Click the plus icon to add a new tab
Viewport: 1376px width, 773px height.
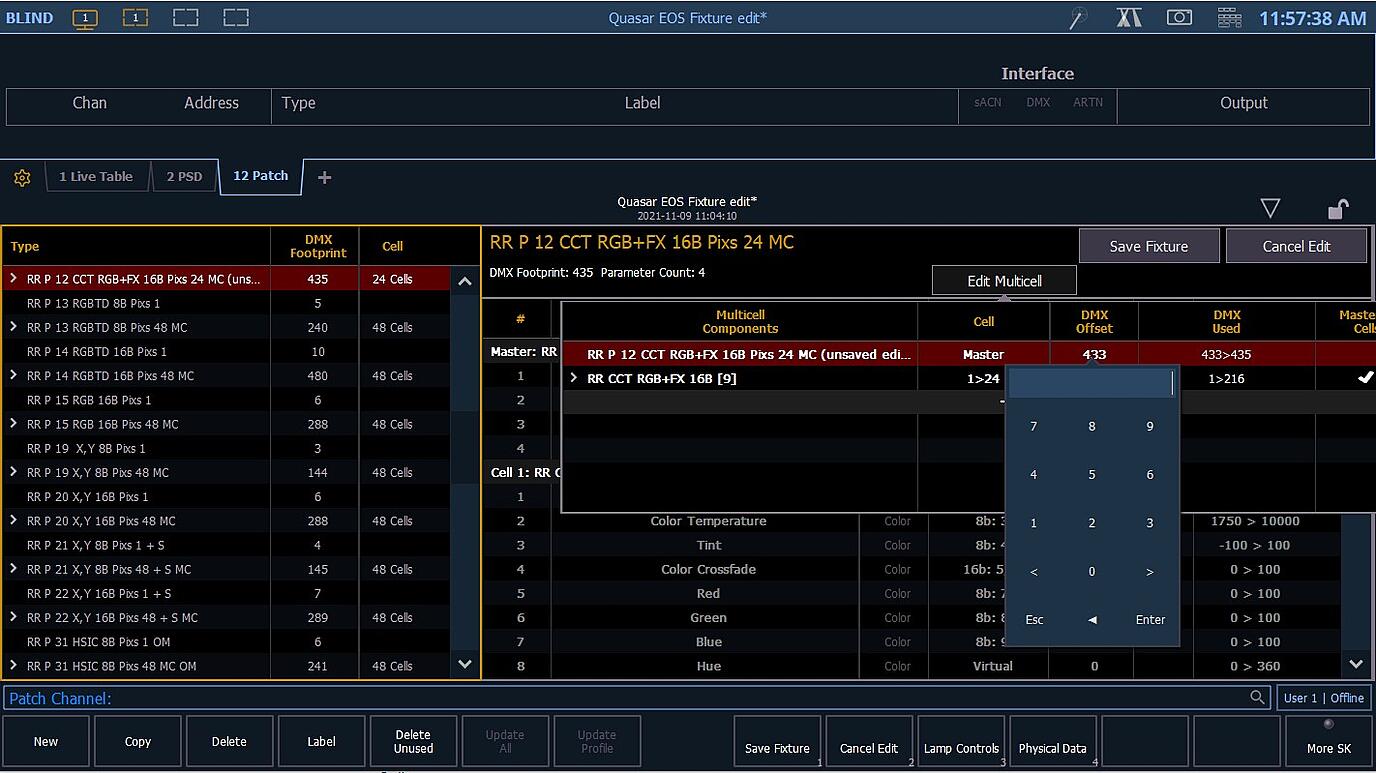[x=324, y=176]
